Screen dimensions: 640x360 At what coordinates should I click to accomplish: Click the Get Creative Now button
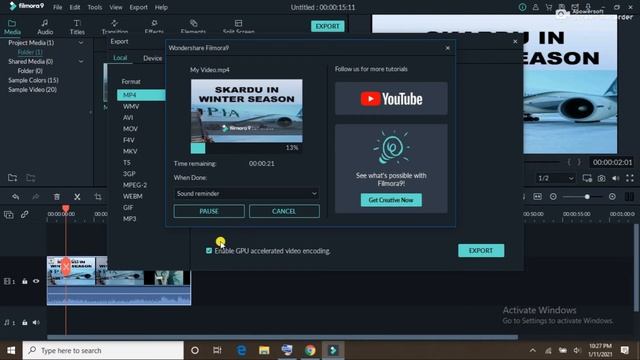[391, 200]
